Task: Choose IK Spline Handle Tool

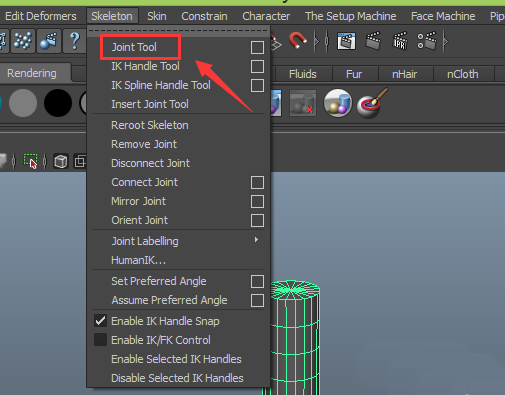Action: (161, 85)
